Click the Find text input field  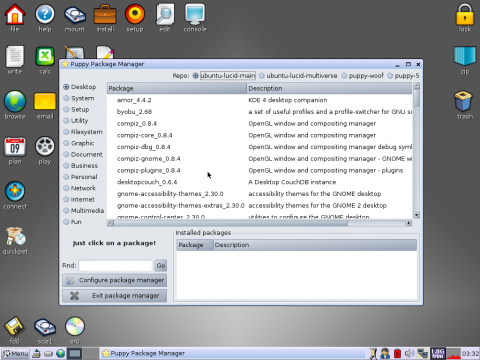[115, 265]
